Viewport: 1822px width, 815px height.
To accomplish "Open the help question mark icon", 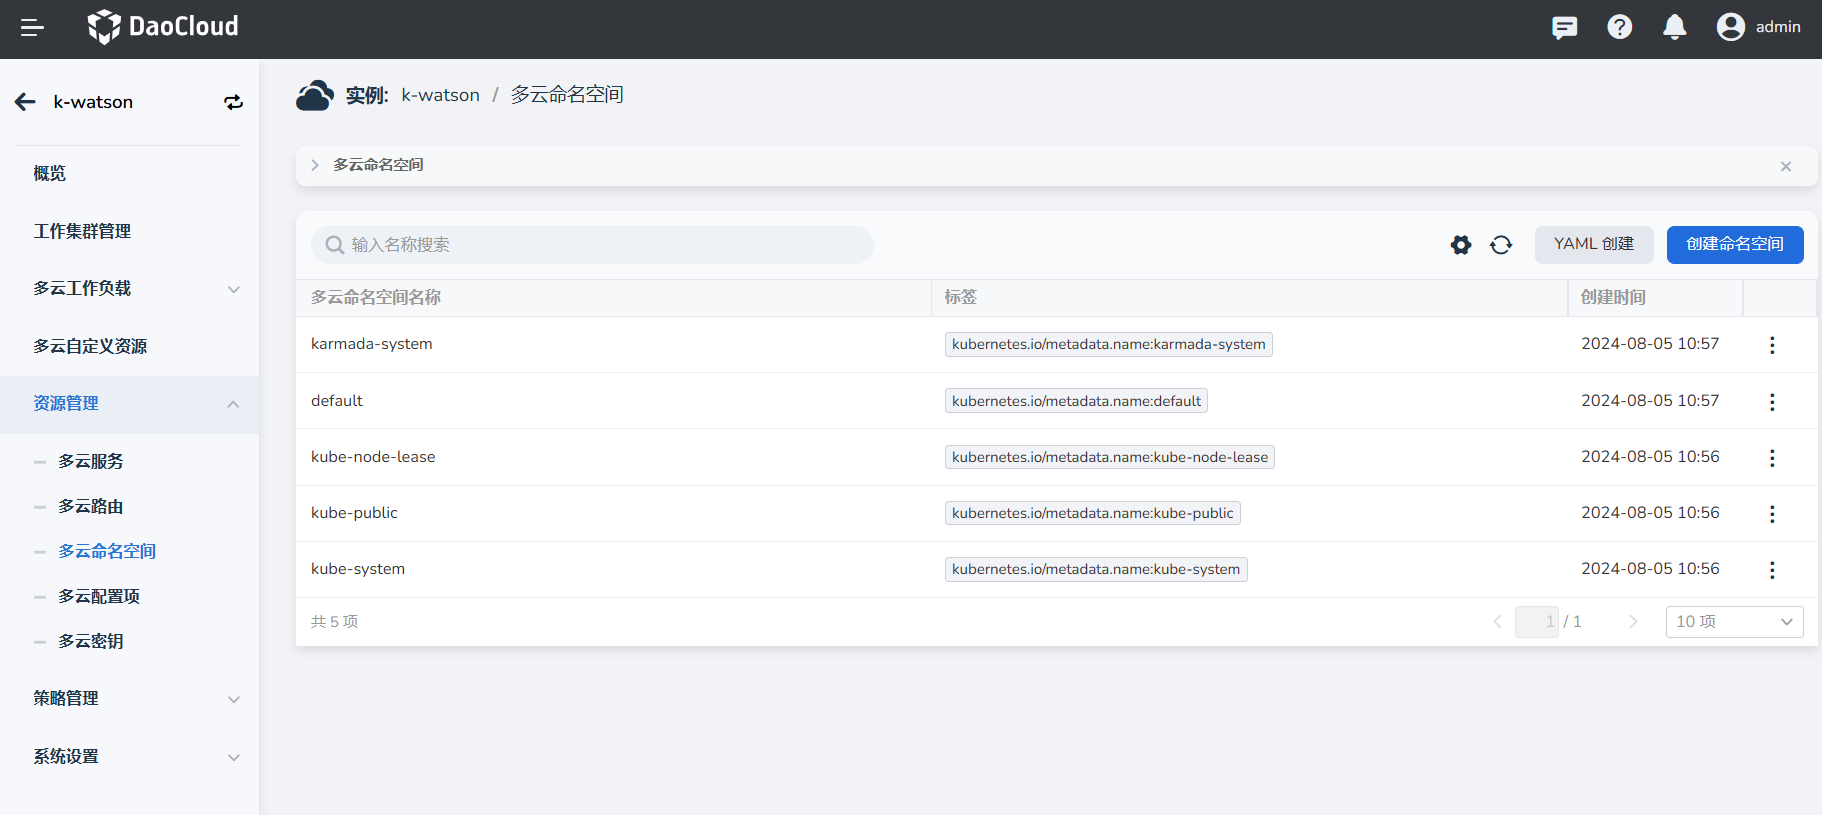I will tap(1619, 28).
